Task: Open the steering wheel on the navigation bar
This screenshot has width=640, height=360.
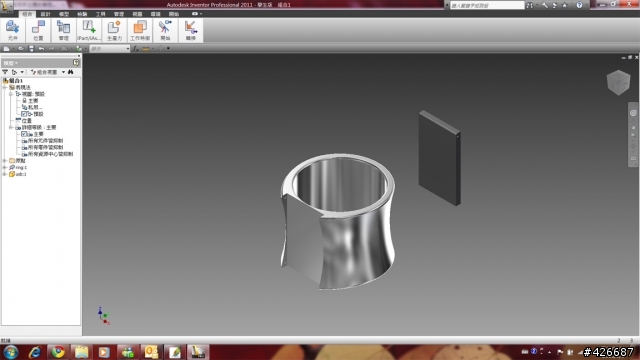Action: pyautogui.click(x=633, y=113)
